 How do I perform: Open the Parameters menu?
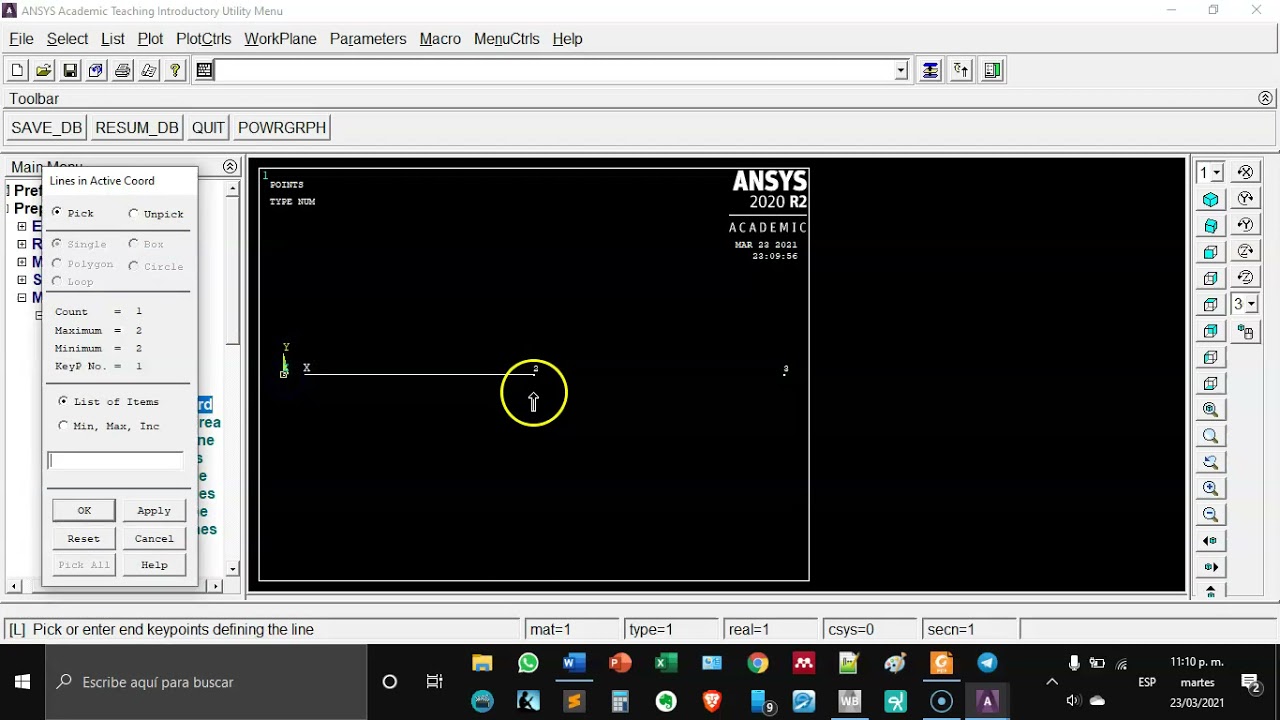coord(368,39)
